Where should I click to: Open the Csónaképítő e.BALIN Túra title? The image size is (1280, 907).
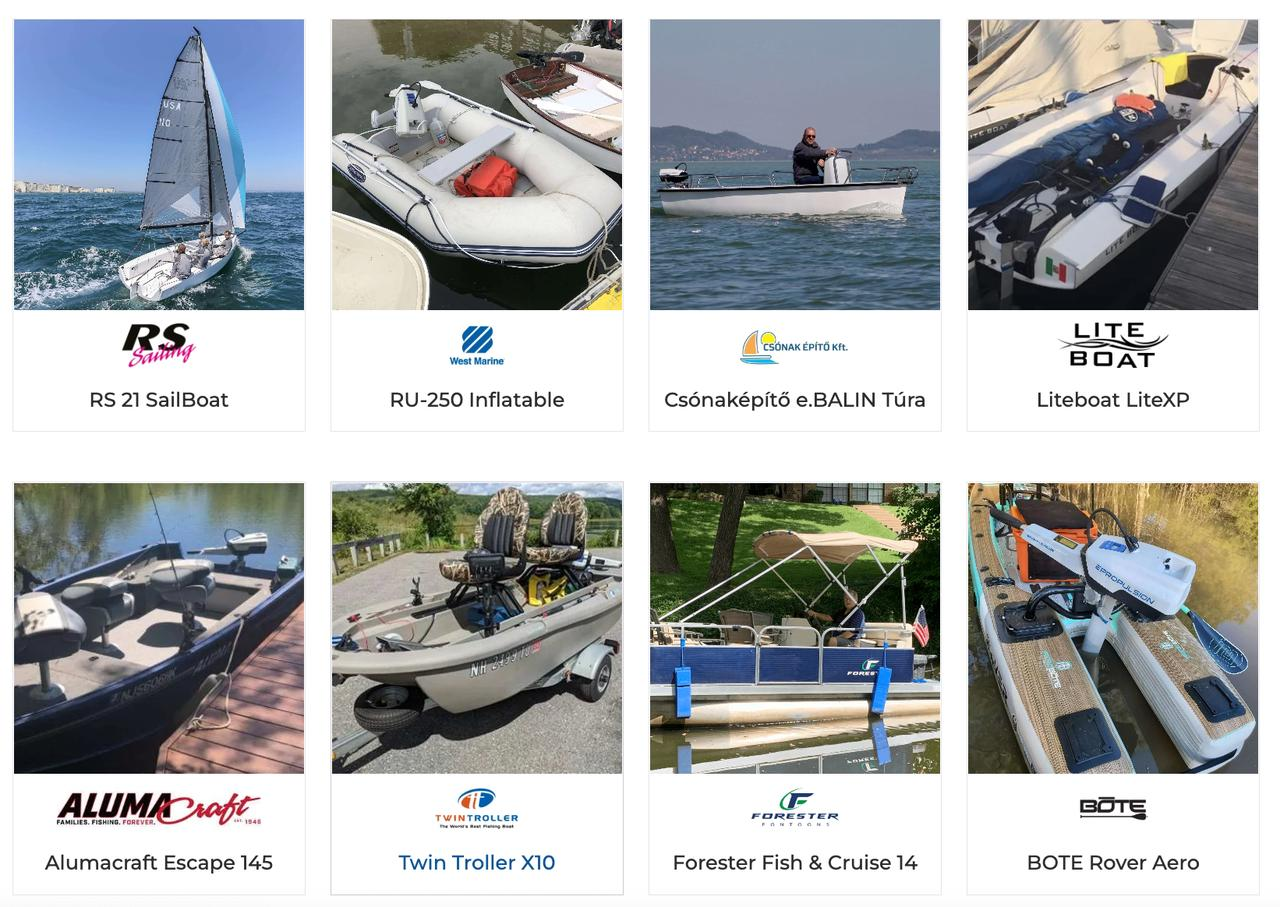[795, 400]
